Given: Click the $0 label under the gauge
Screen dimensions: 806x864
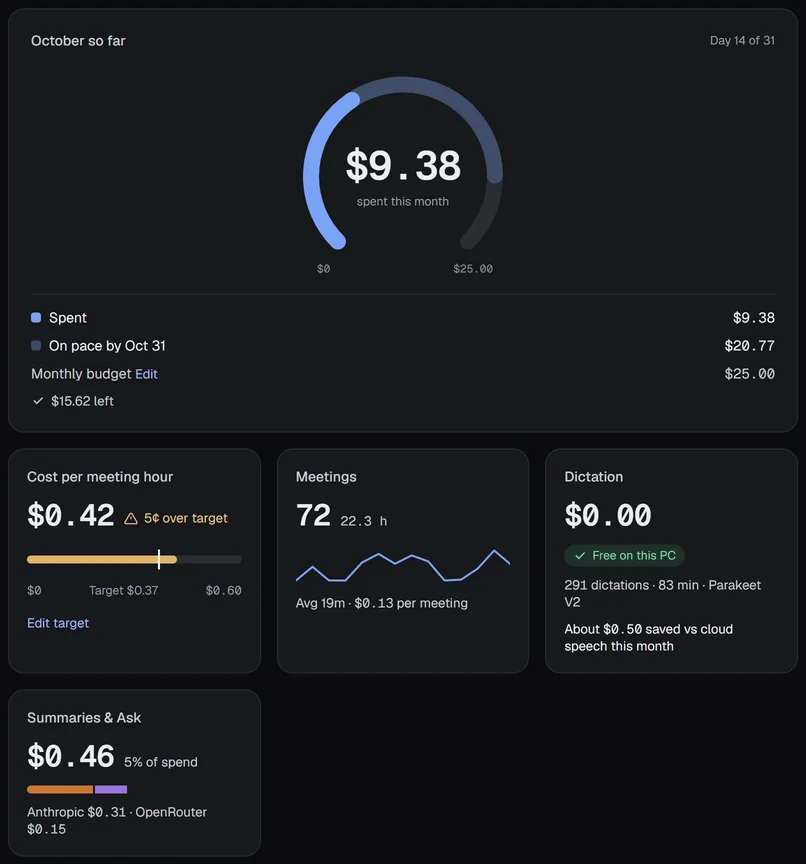Looking at the screenshot, I should click(323, 269).
